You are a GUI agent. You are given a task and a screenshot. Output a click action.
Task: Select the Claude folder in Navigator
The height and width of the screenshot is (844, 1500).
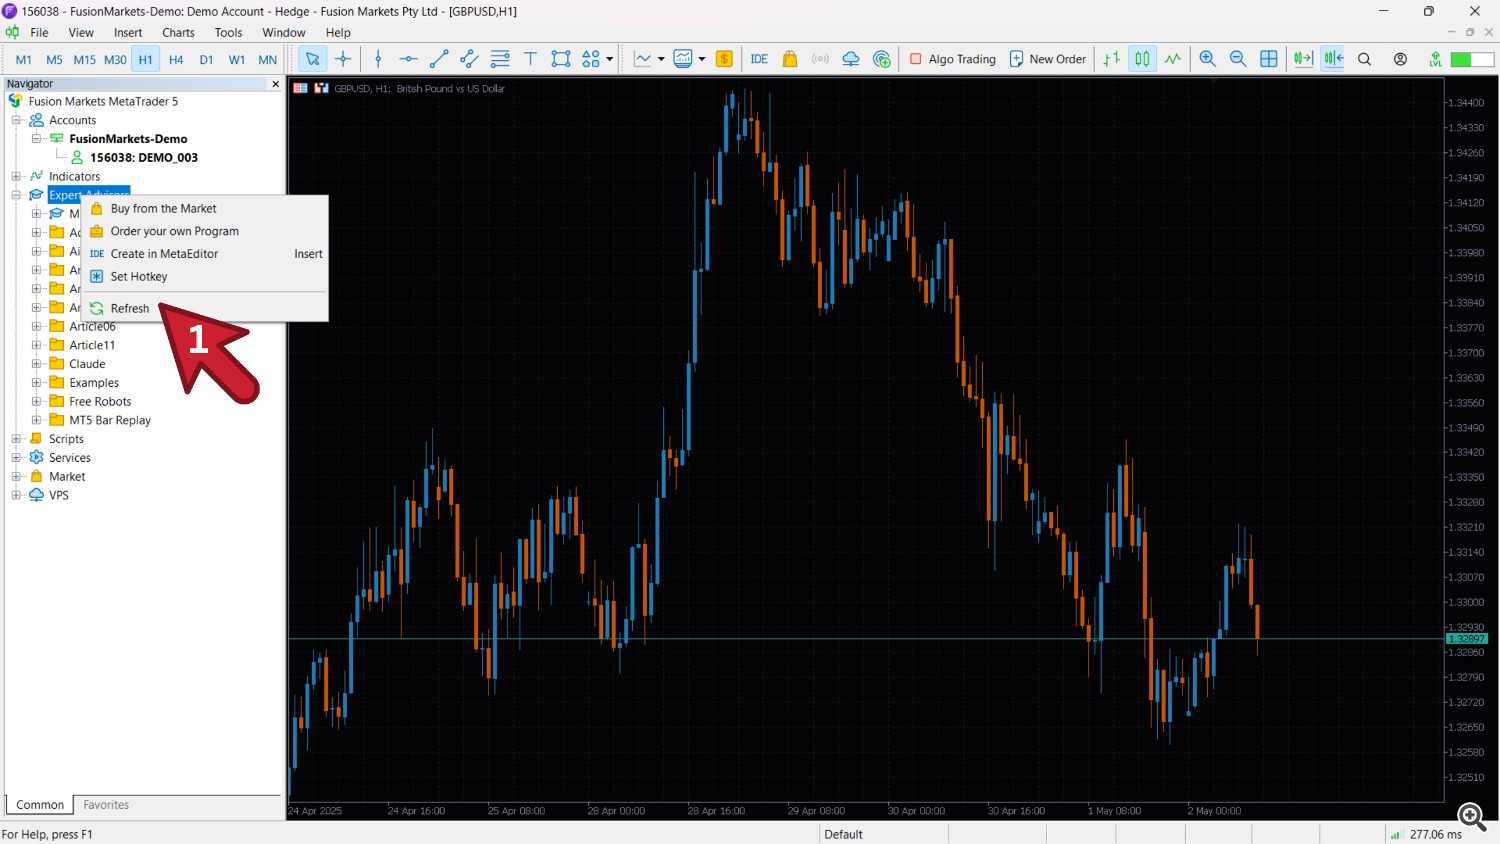coord(87,364)
